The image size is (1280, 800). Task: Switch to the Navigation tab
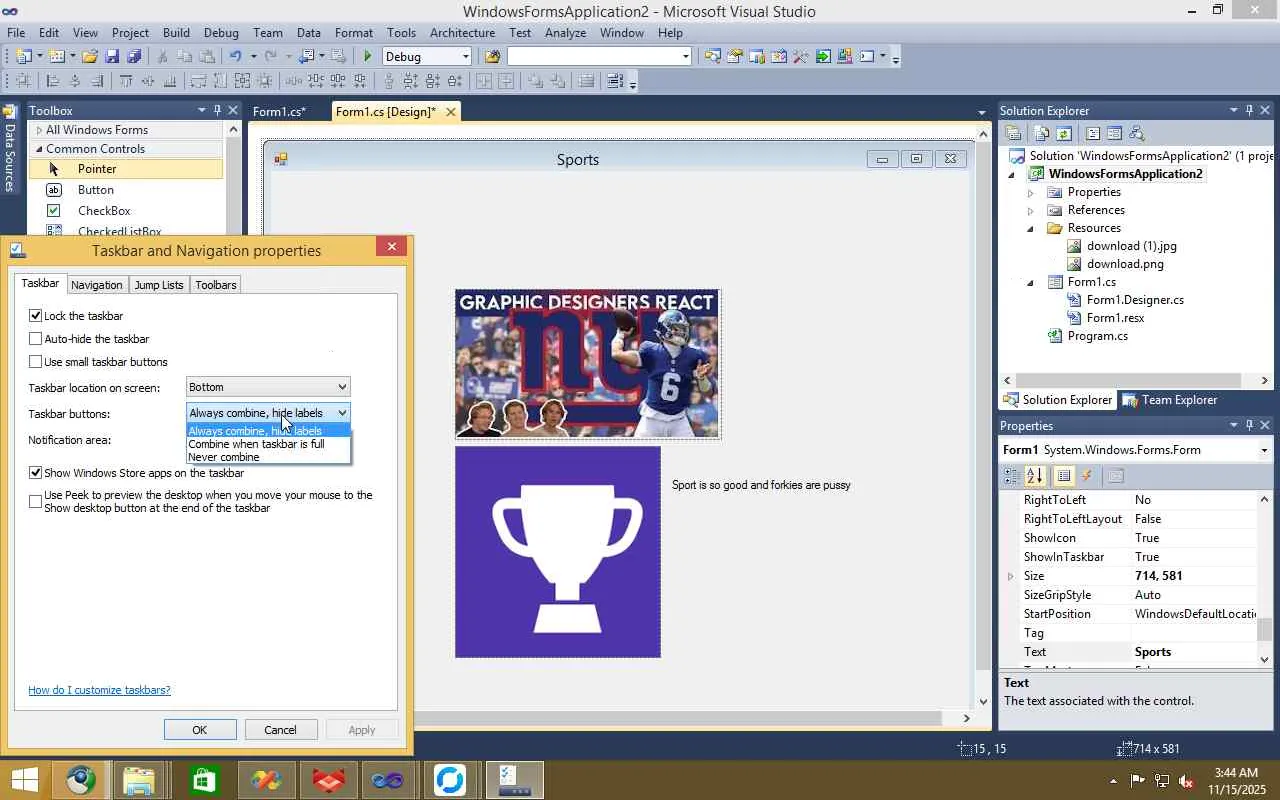(x=97, y=285)
